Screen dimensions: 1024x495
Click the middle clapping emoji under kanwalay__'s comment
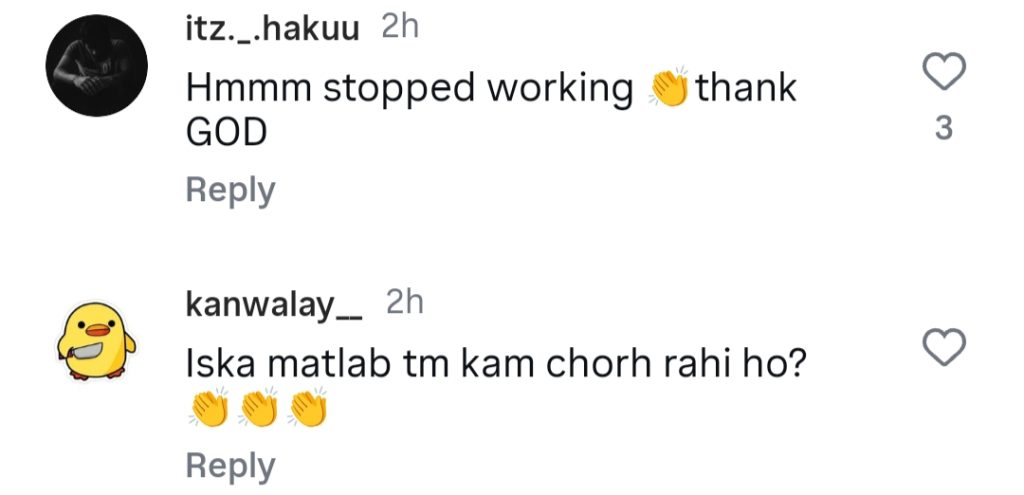[259, 407]
